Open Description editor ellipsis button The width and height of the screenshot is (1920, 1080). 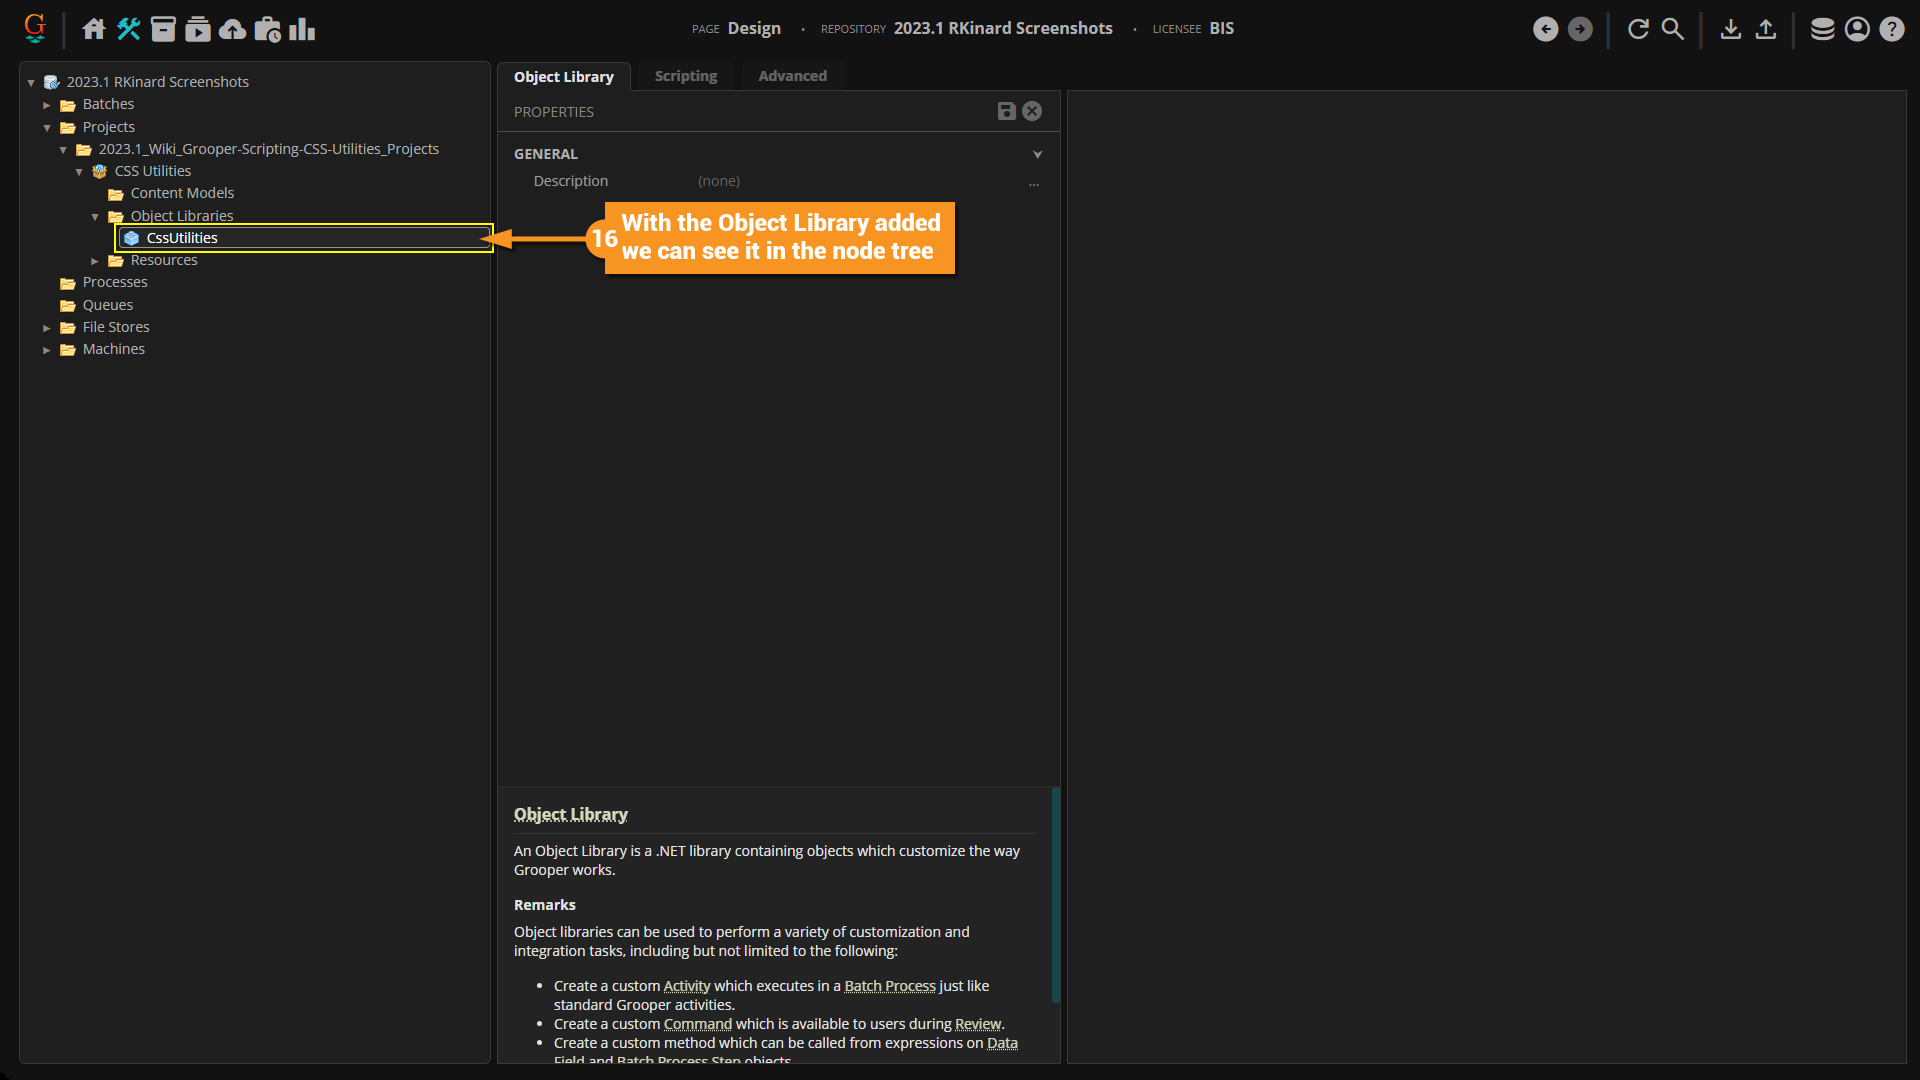1033,182
